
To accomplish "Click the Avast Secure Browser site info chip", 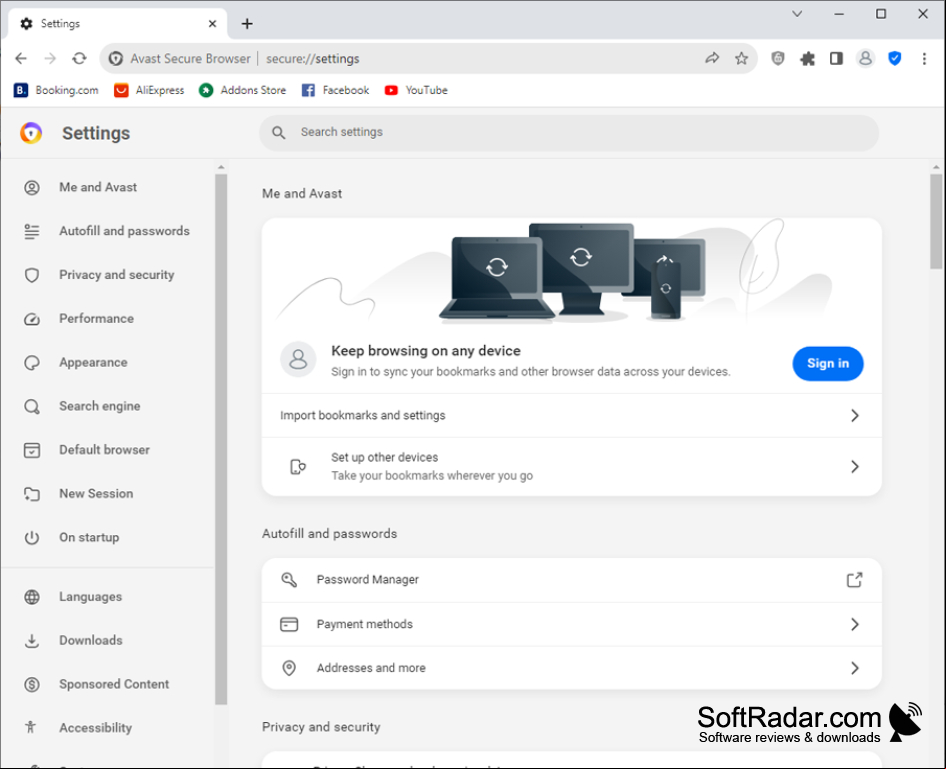I will (180, 59).
